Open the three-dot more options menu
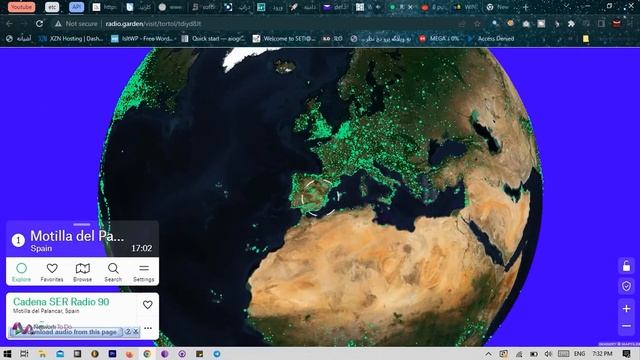 [148, 328]
